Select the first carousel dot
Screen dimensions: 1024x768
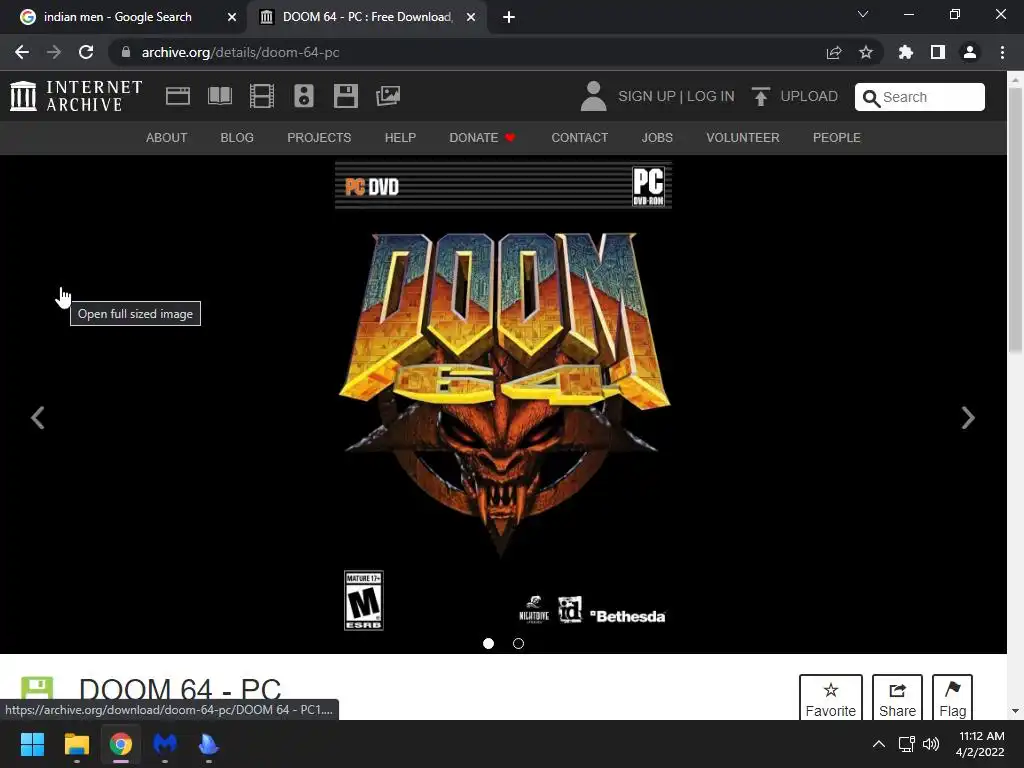488,643
